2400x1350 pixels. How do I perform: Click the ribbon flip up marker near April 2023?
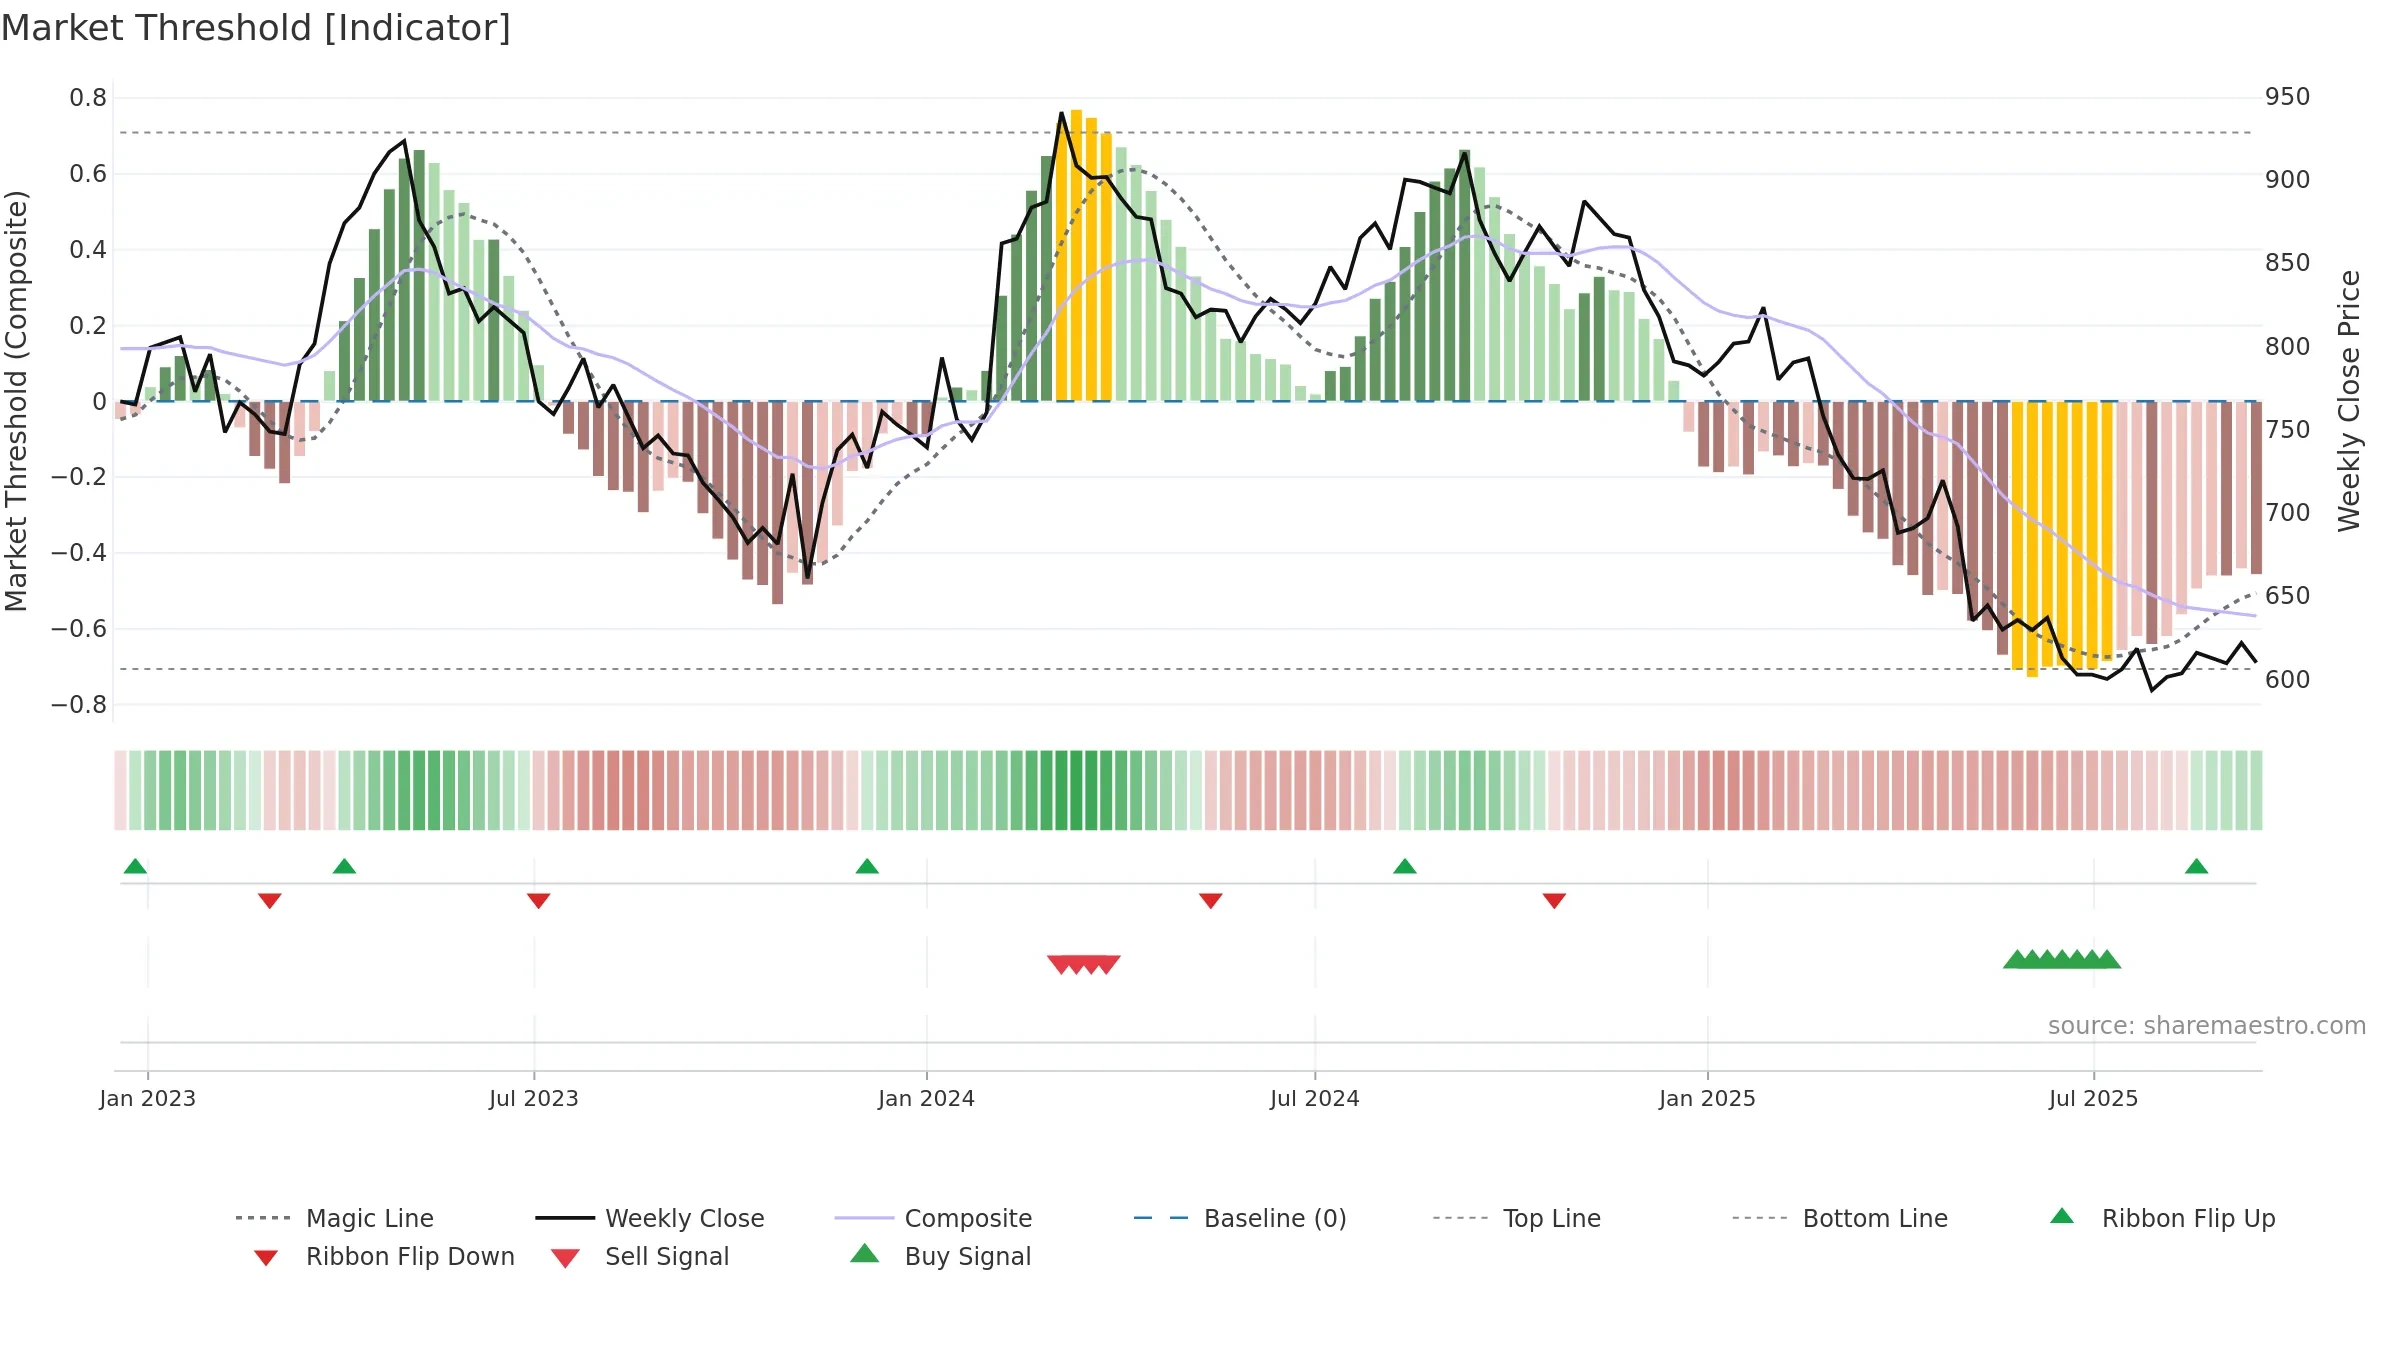coord(344,866)
